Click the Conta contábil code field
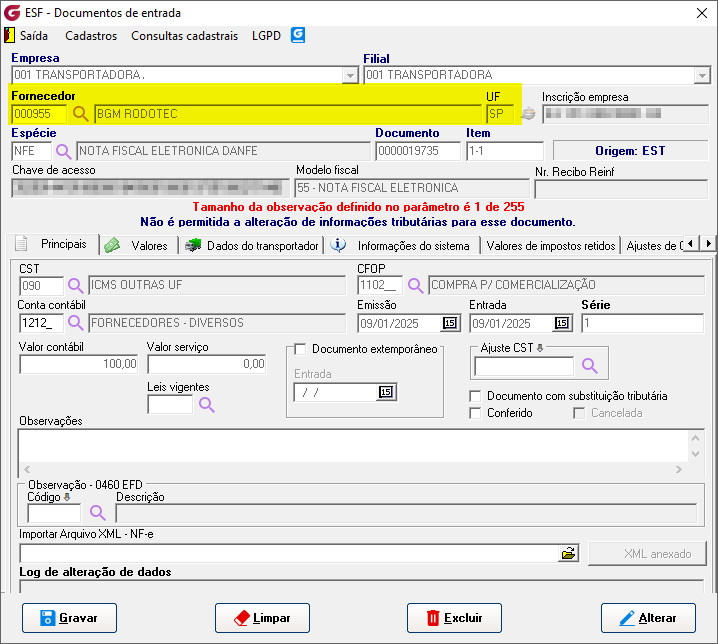Viewport: 718px width, 644px height. pyautogui.click(x=41, y=323)
